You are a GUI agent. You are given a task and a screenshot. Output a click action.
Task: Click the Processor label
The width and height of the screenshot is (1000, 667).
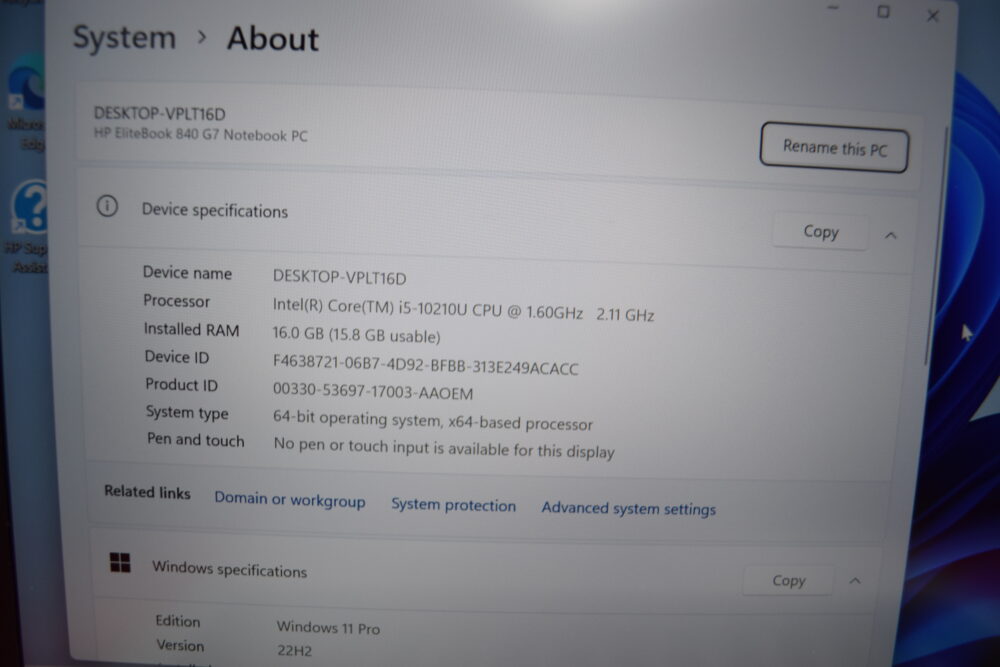176,301
